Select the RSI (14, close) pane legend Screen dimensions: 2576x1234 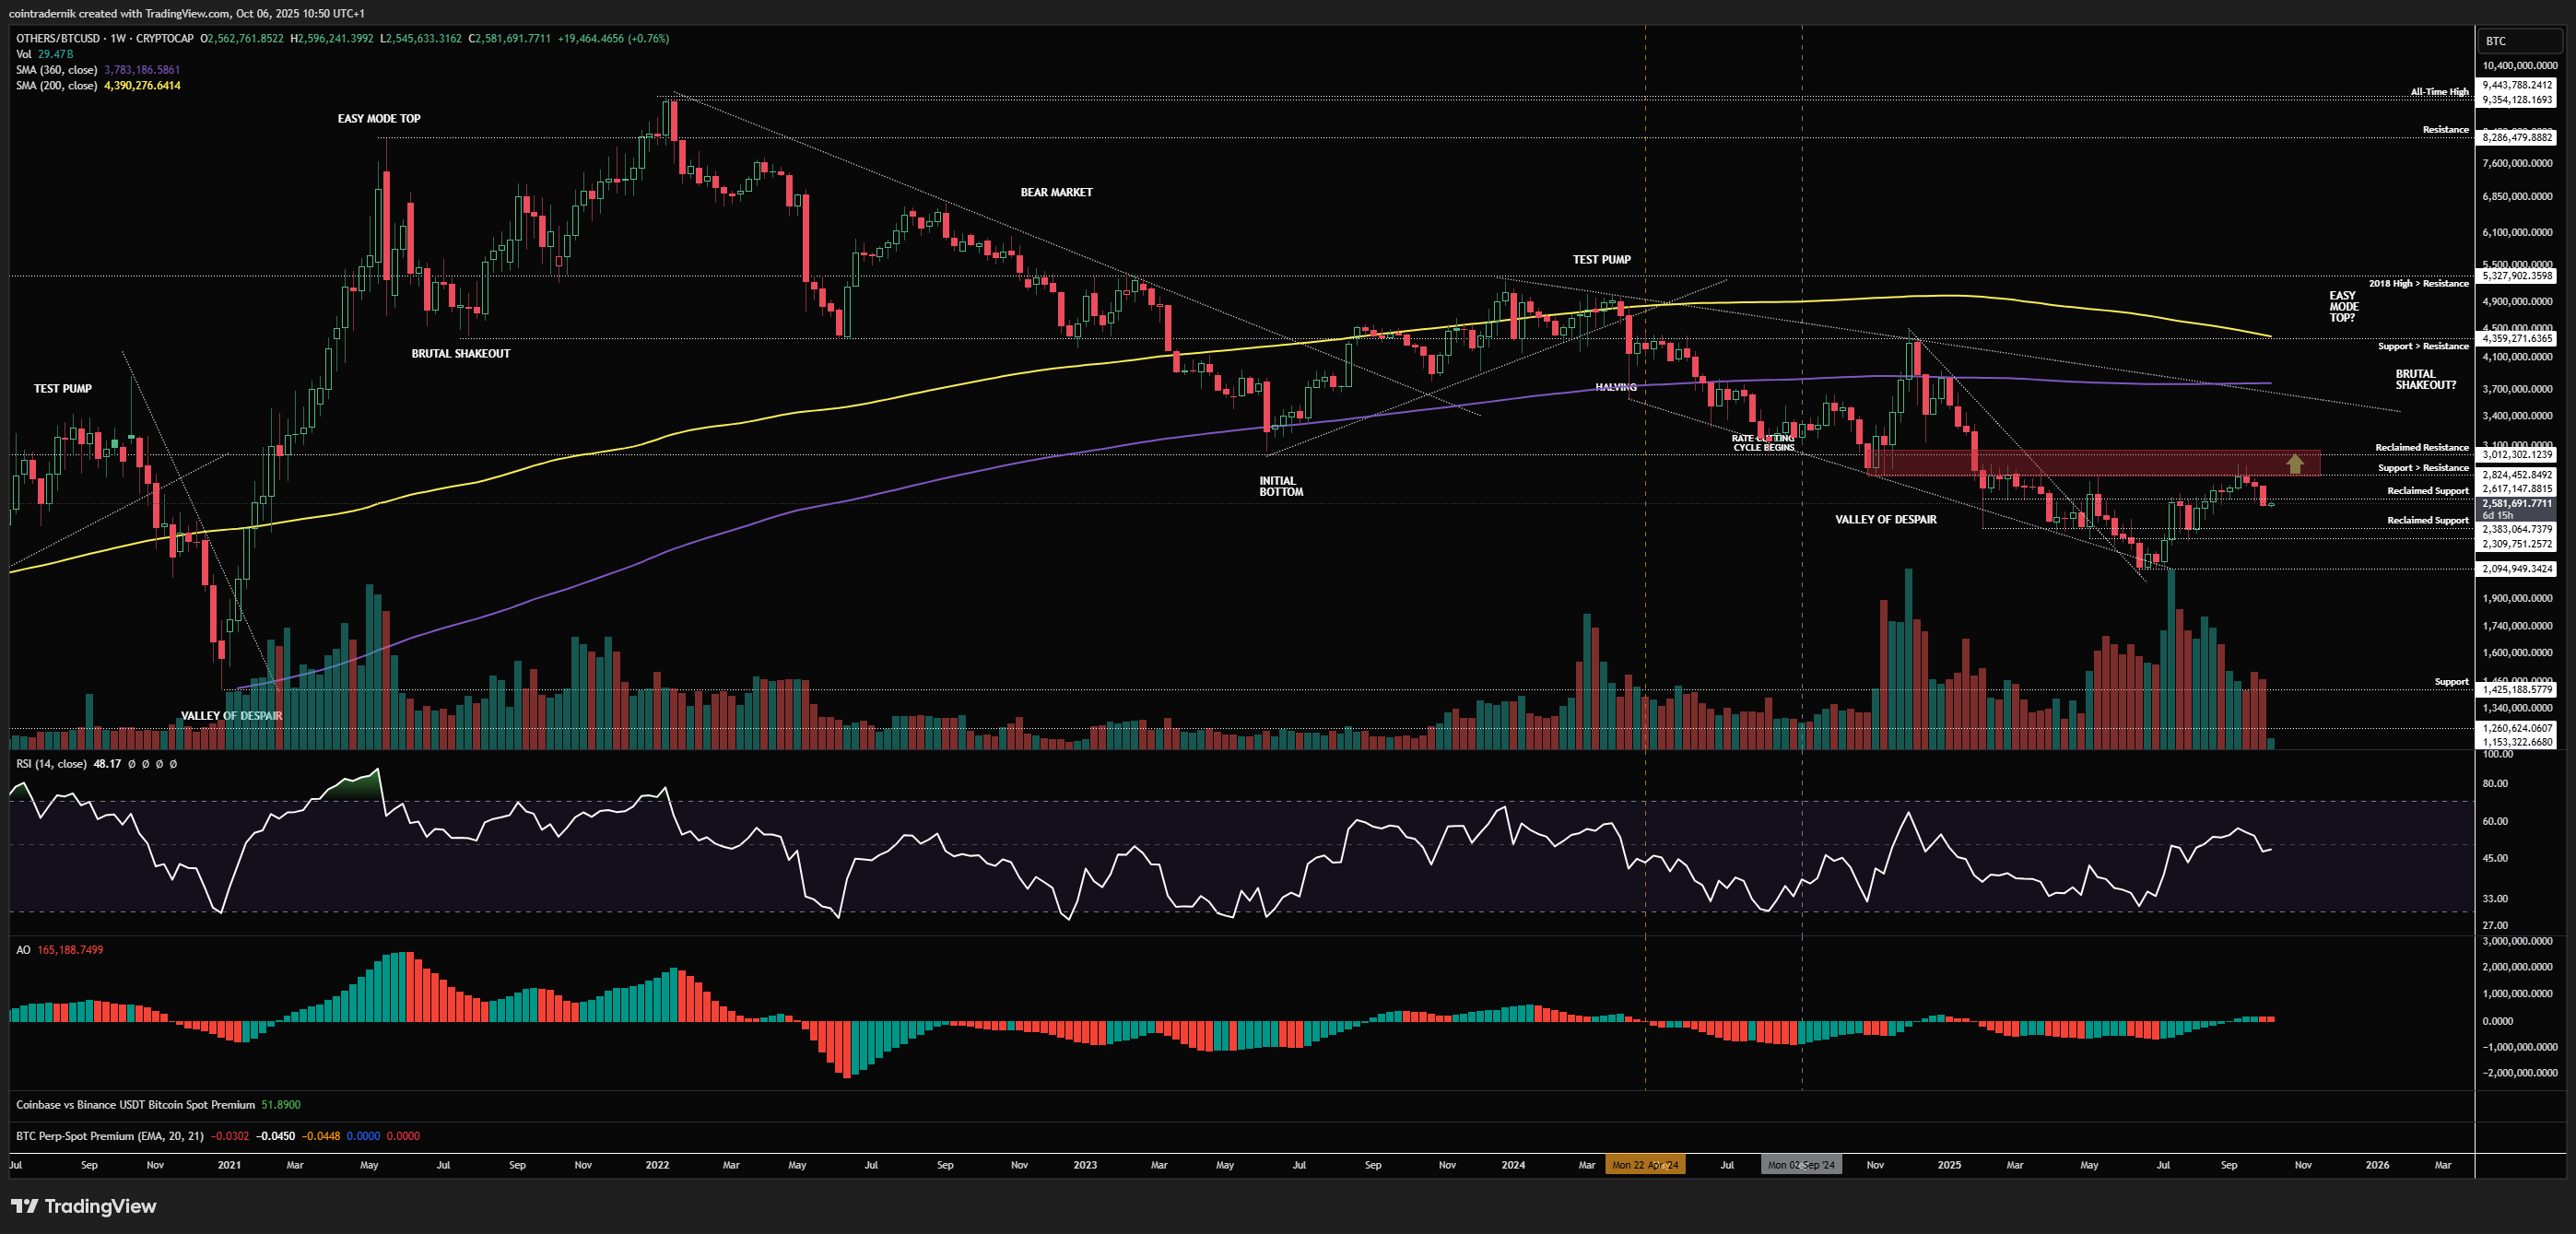point(52,764)
